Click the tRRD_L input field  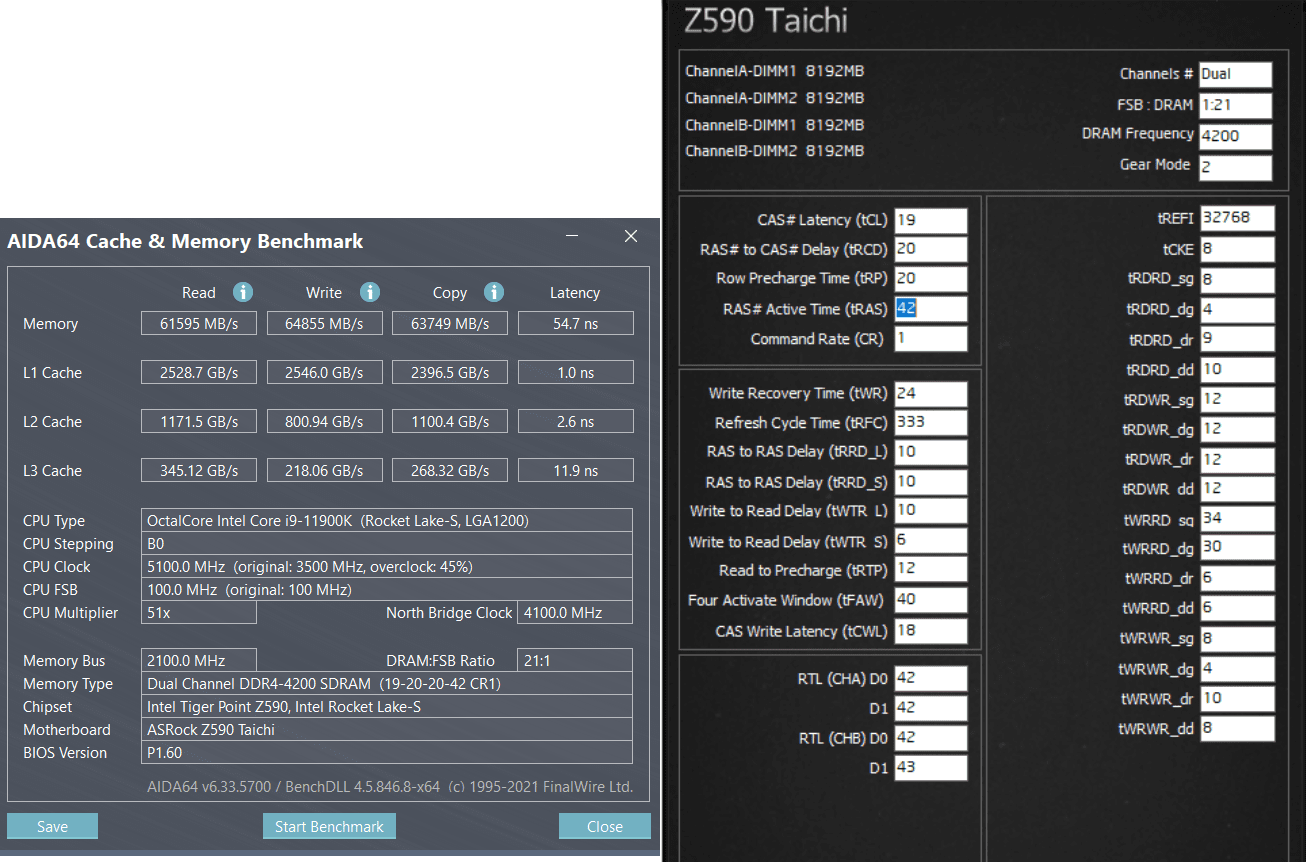pos(931,452)
